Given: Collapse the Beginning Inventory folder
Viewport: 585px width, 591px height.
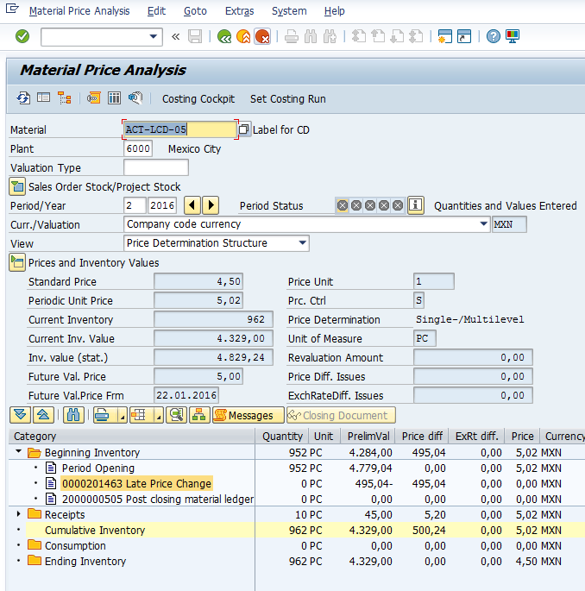Looking at the screenshot, I should coord(18,451).
